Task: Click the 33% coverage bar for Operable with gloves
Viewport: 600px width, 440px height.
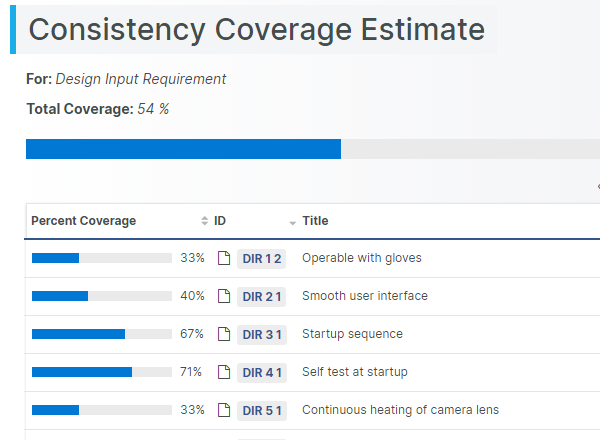Action: 101,258
